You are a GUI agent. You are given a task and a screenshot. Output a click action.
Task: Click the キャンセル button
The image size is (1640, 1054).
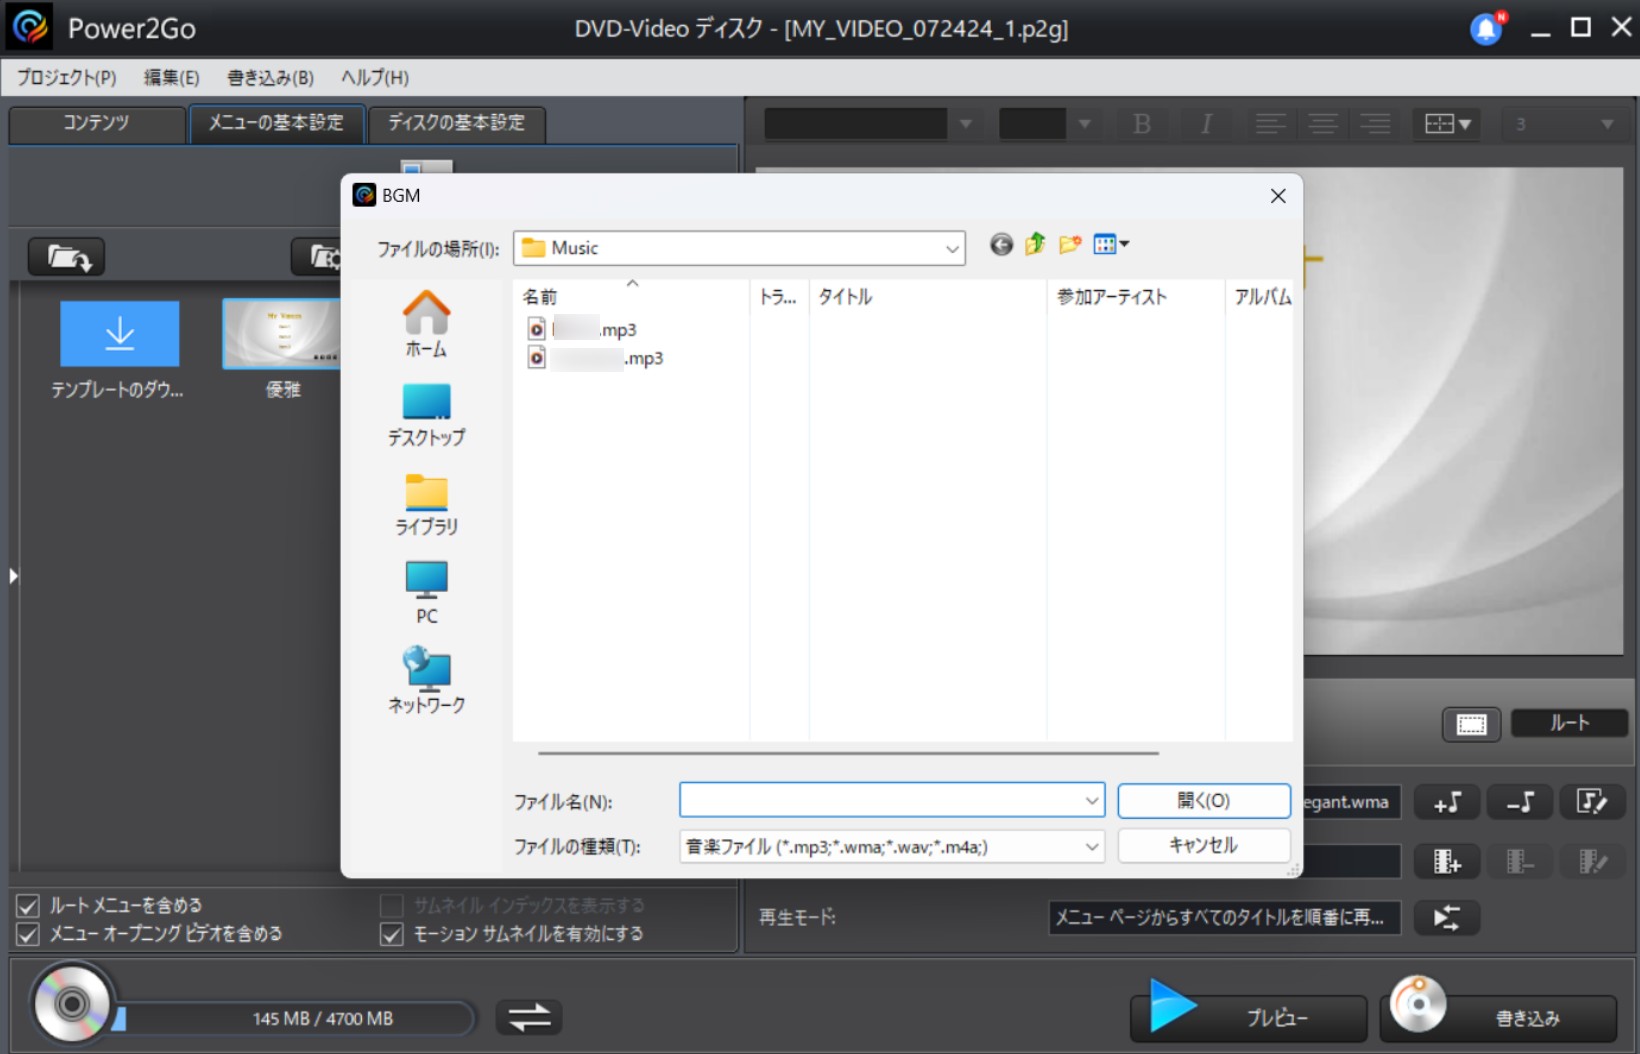click(x=1204, y=846)
